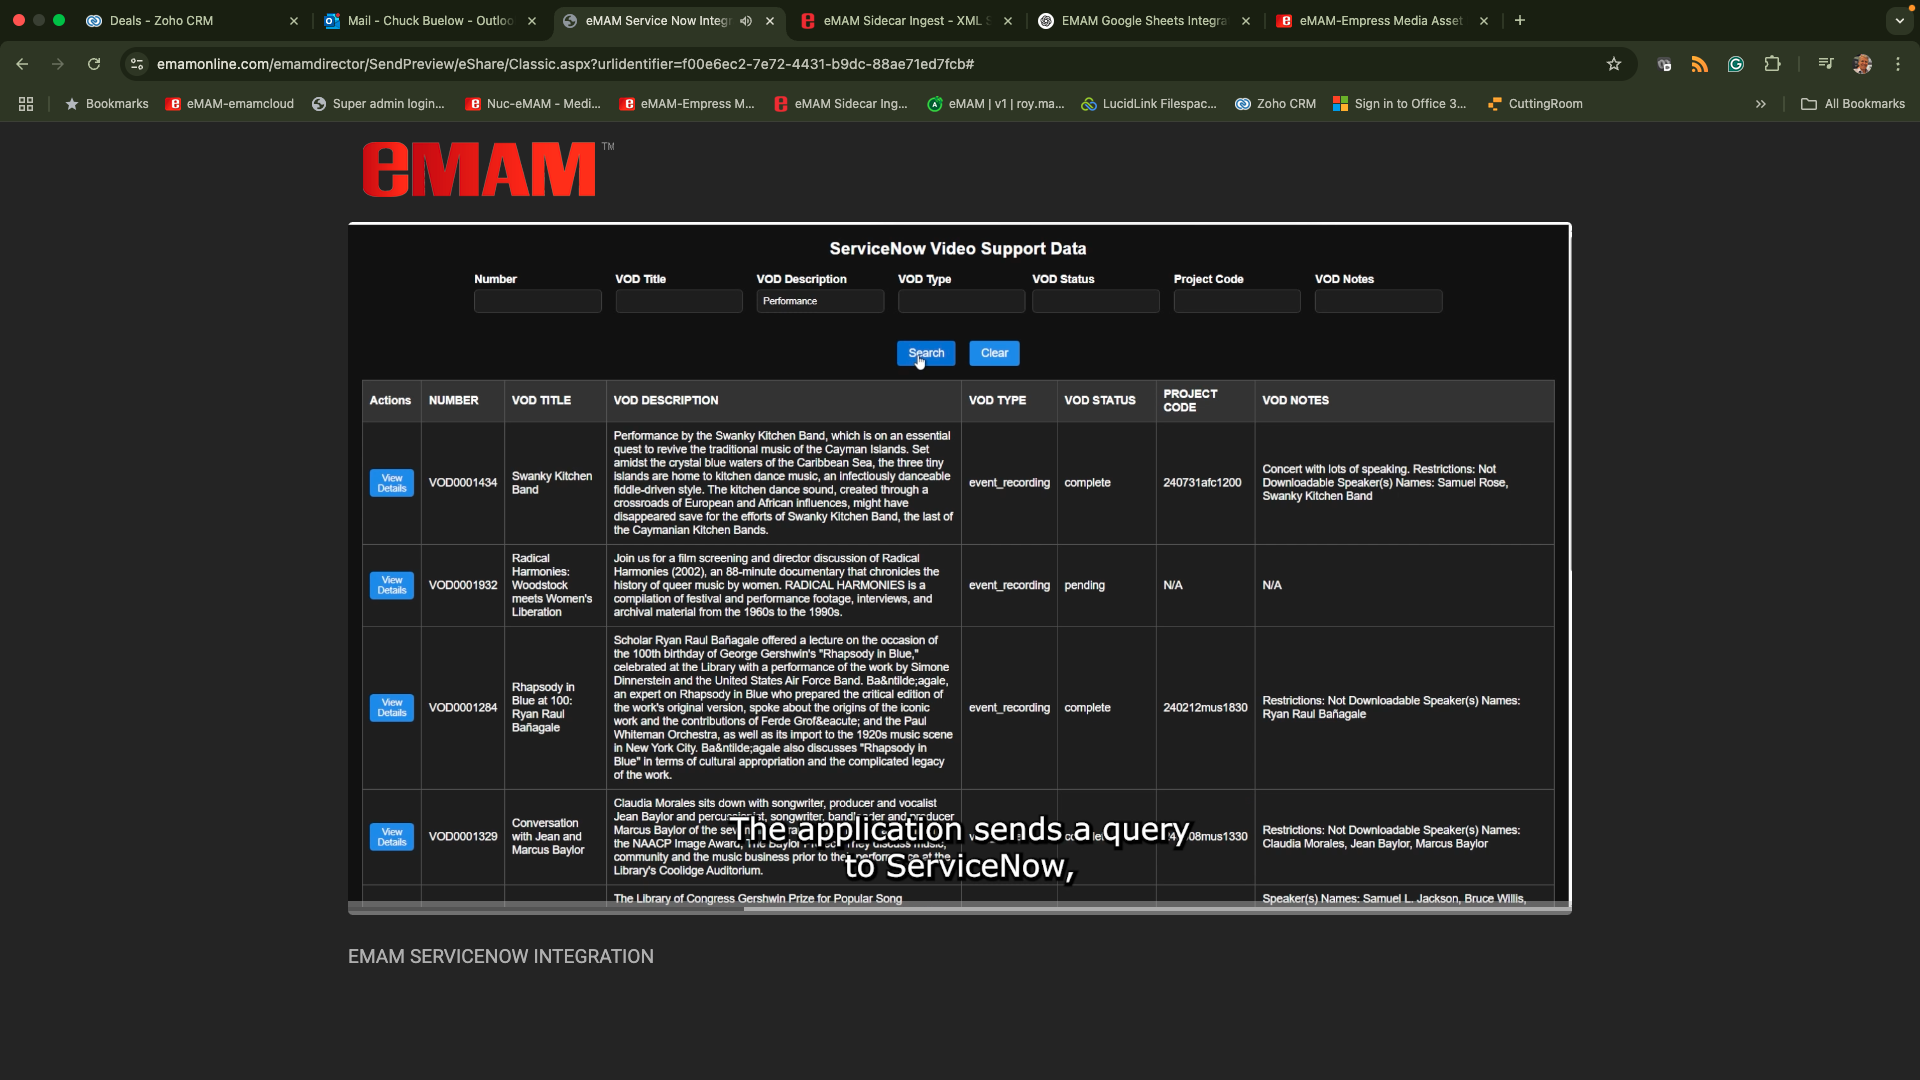Viewport: 1920px width, 1080px height.
Task: Focus the VOD Notes search field
Action: (1378, 301)
